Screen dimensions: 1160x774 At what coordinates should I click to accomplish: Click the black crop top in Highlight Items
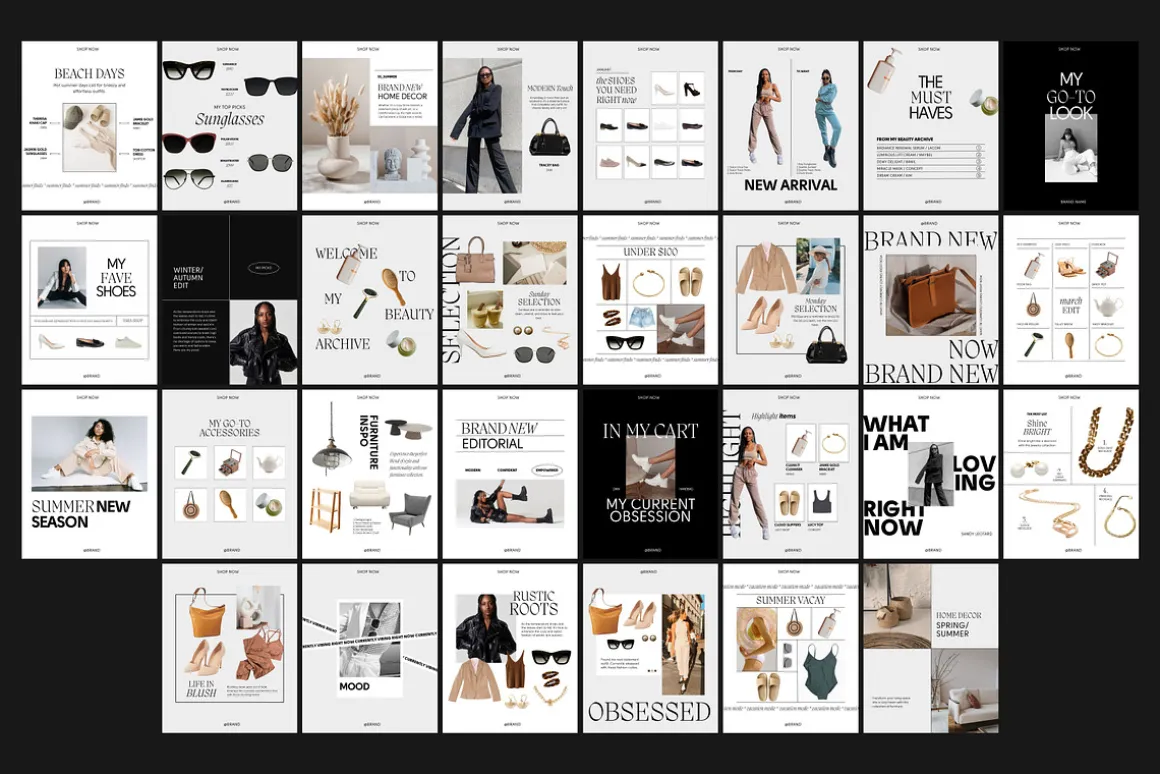click(822, 502)
